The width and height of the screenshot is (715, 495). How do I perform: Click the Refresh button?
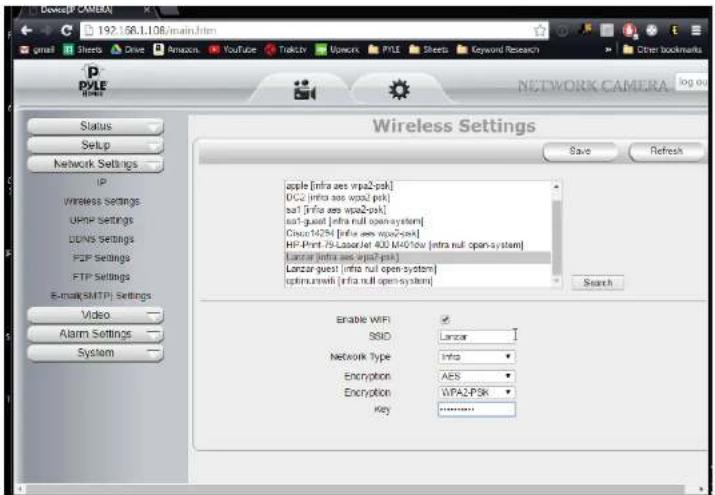[666, 151]
